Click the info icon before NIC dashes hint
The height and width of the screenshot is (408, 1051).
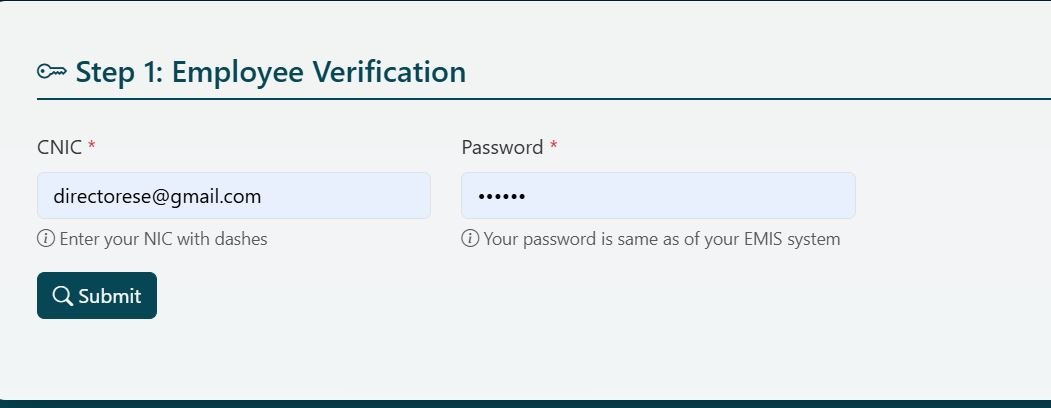click(x=45, y=239)
